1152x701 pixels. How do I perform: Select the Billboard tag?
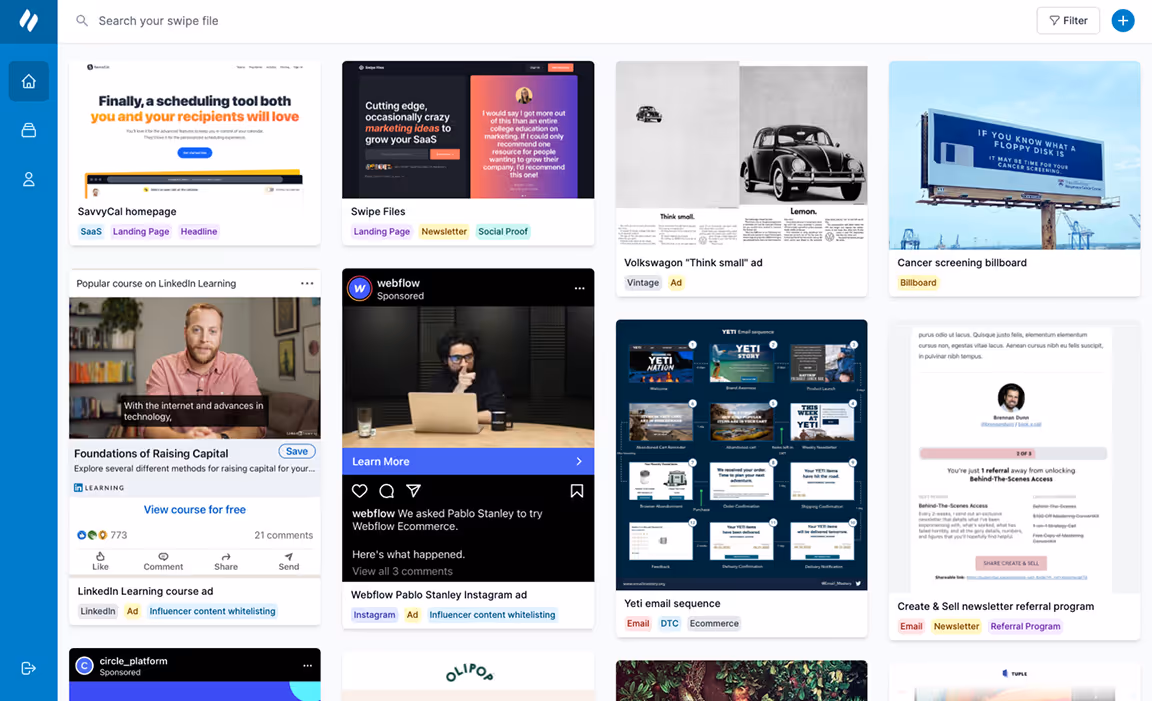918,283
